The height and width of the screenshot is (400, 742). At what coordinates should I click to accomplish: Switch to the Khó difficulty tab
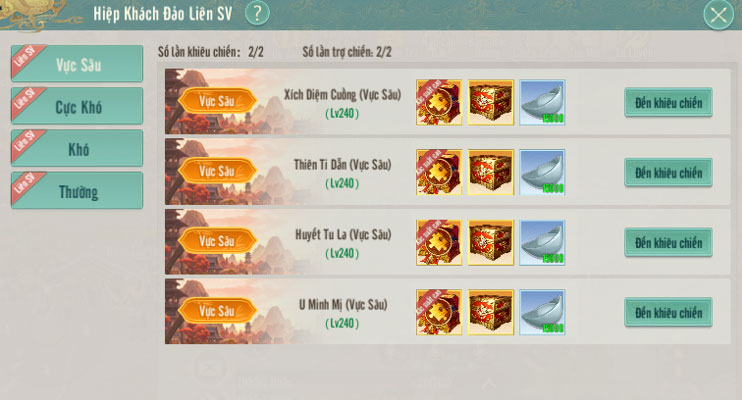77,148
